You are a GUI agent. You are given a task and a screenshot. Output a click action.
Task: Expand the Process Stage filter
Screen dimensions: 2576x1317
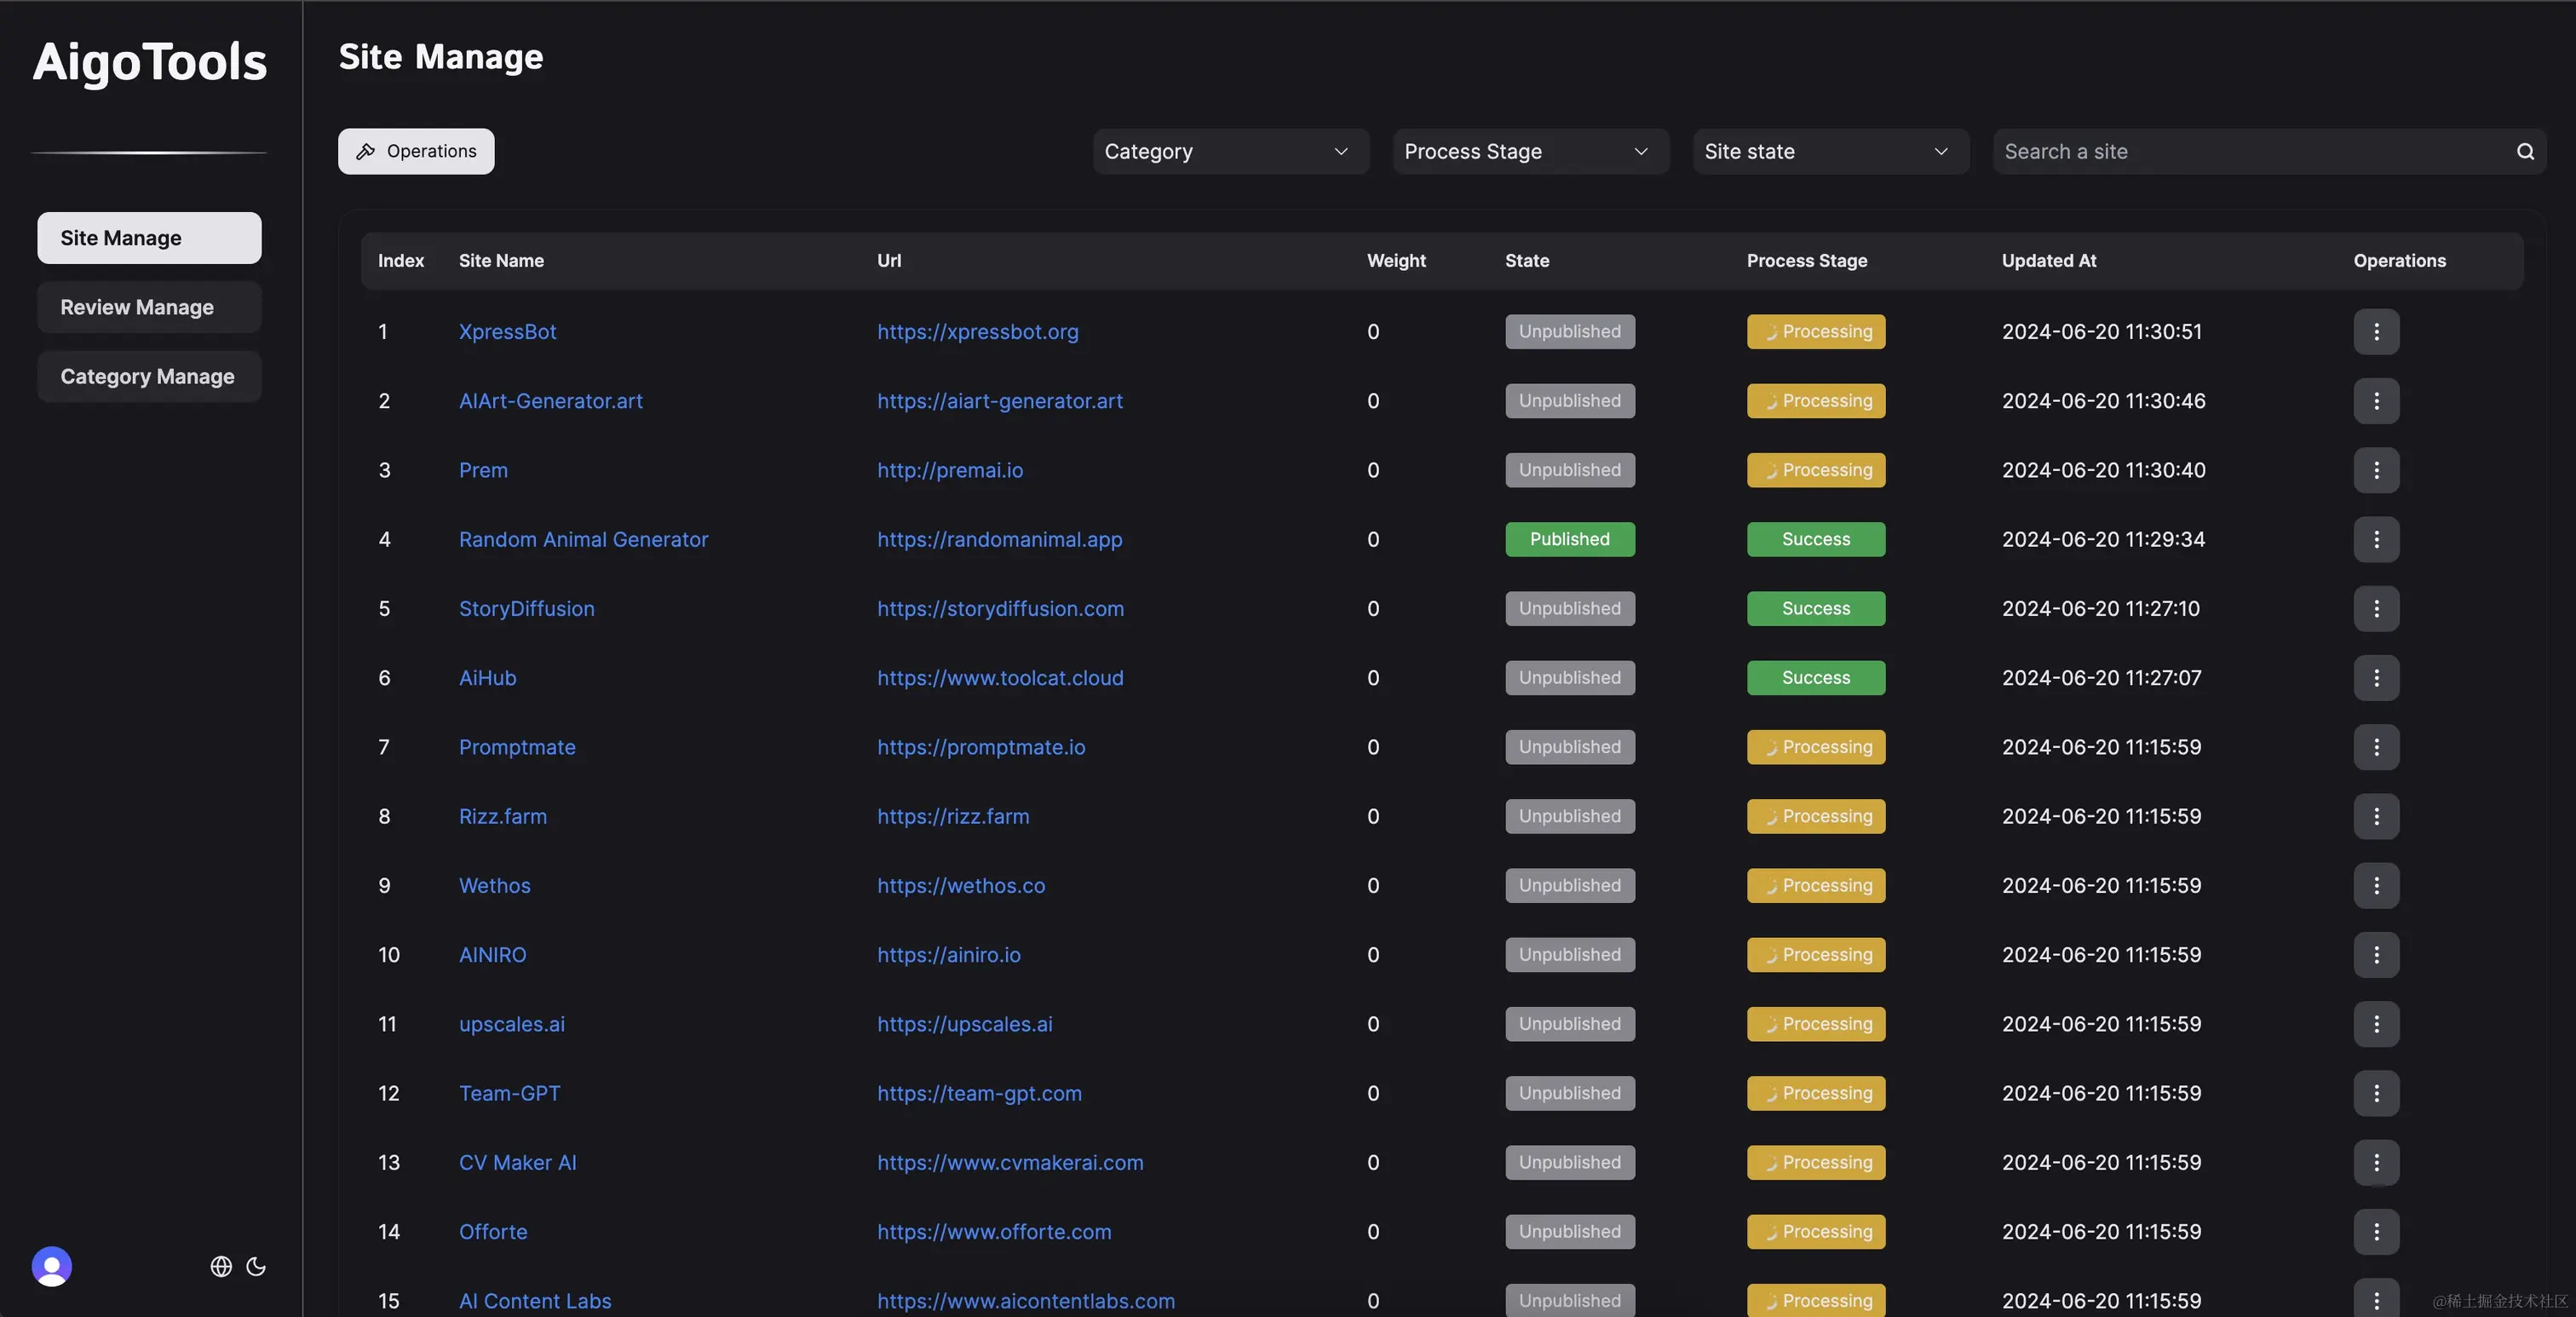1528,151
